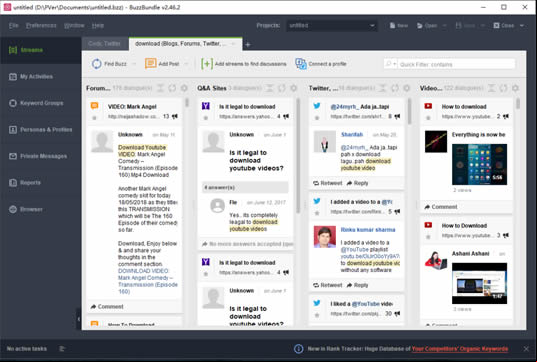Add streams to find discussions
537x362 pixels.
244,64
